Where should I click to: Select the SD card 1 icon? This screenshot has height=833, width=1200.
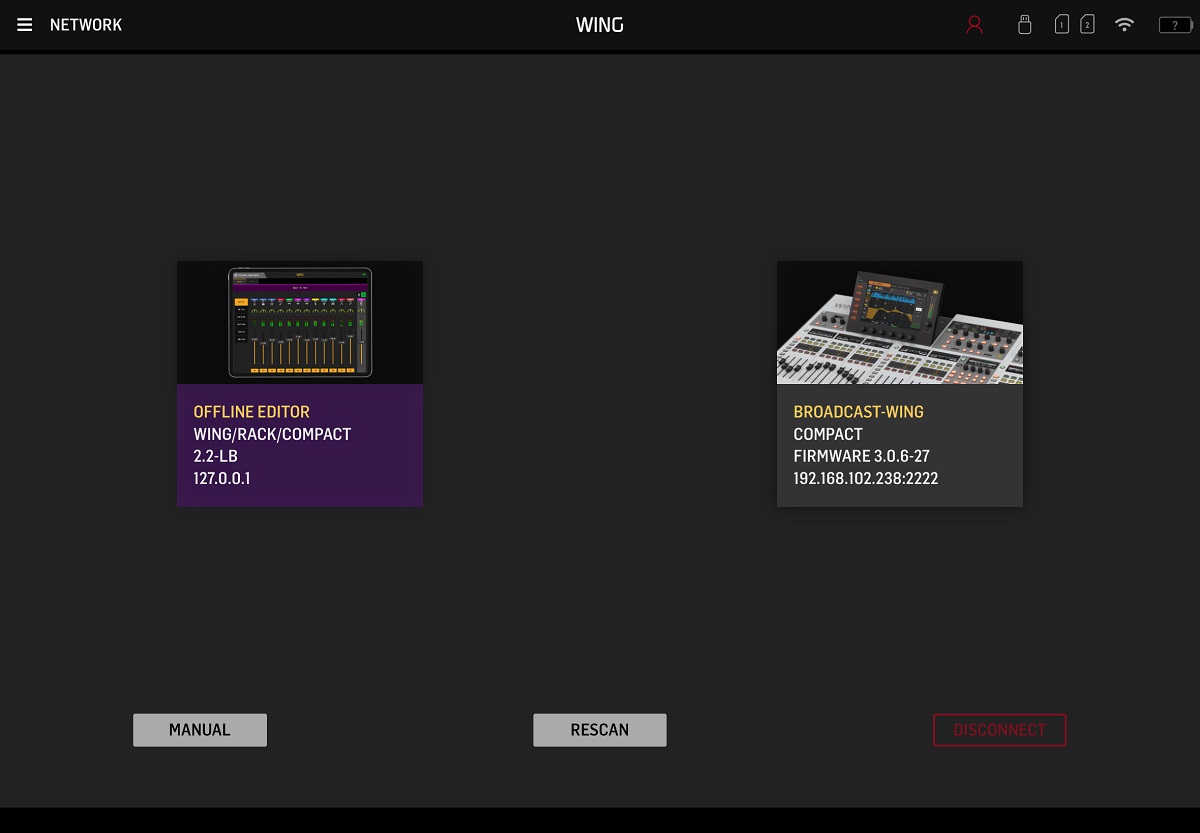pos(1062,24)
